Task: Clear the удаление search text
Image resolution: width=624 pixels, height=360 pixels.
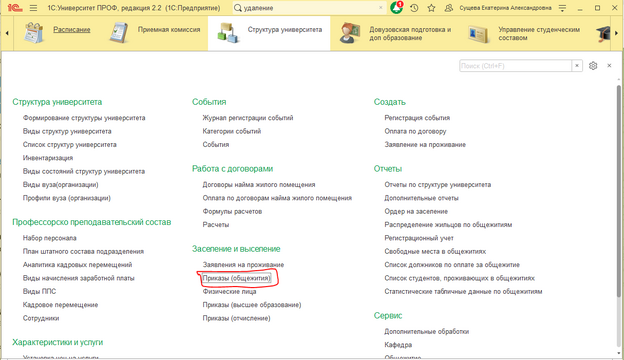Action: tap(381, 8)
